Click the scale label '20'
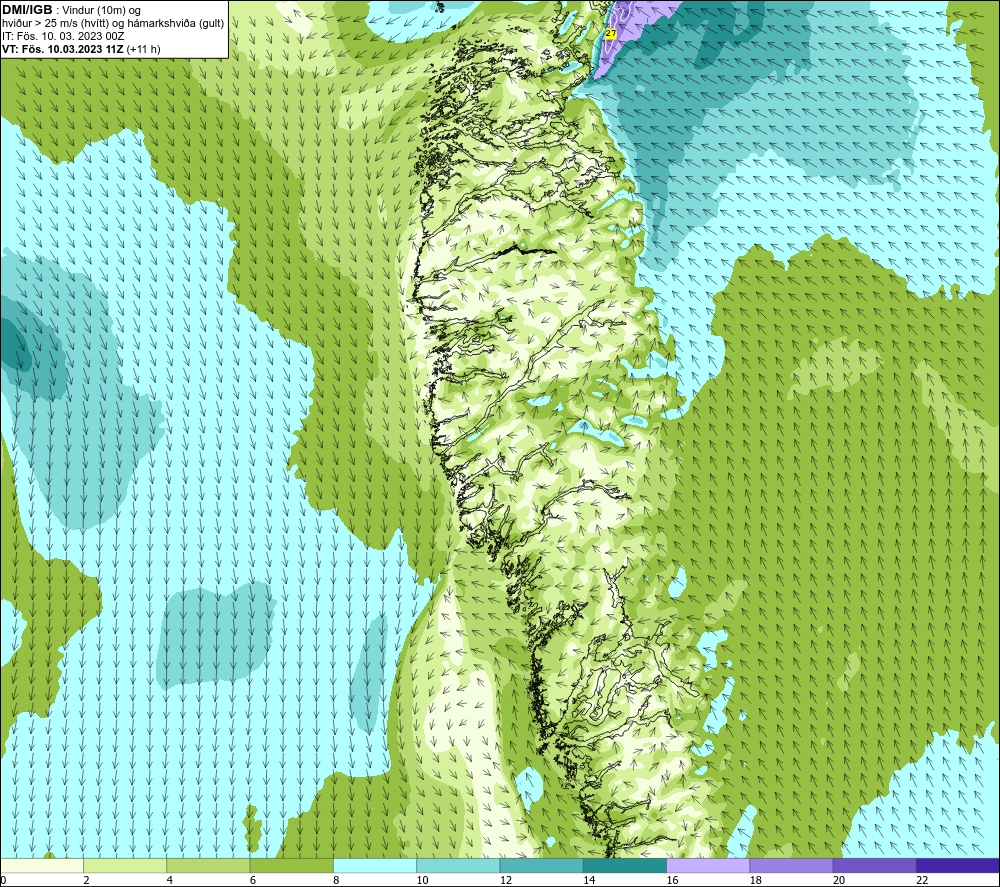 pyautogui.click(x=839, y=880)
